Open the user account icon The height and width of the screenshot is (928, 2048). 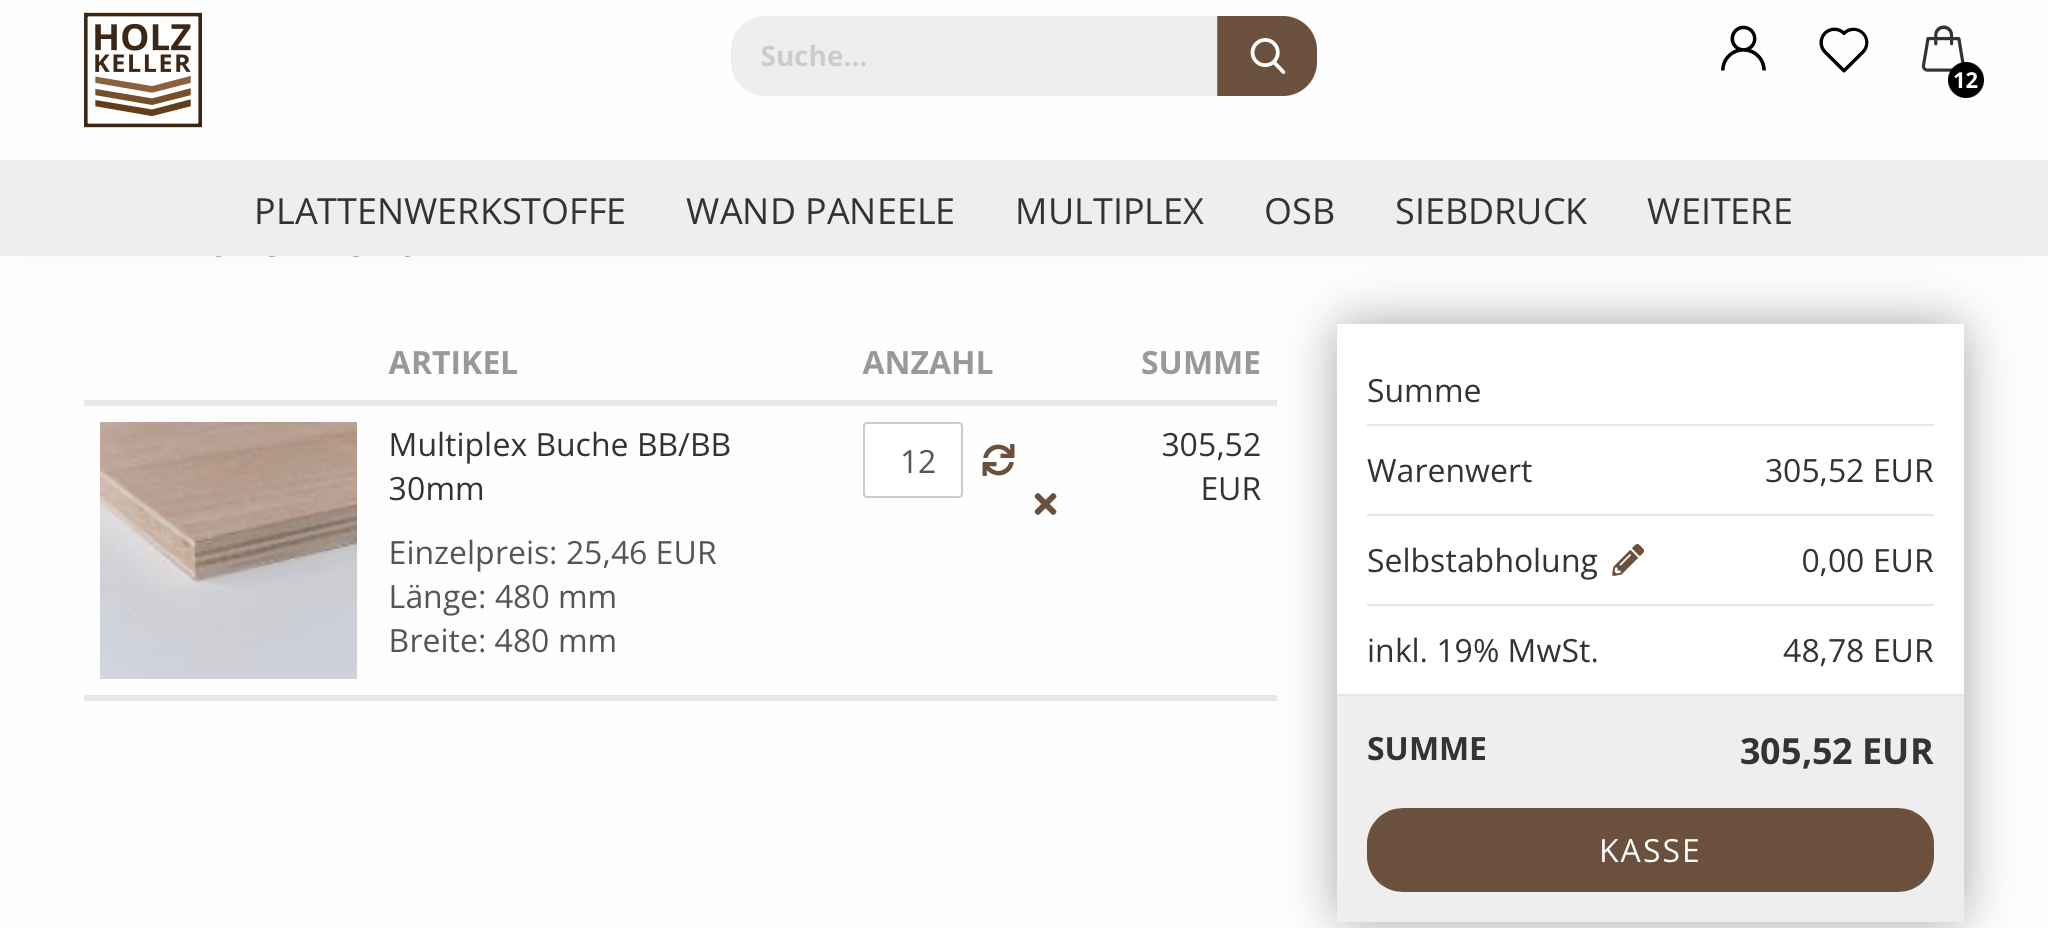[x=1743, y=50]
